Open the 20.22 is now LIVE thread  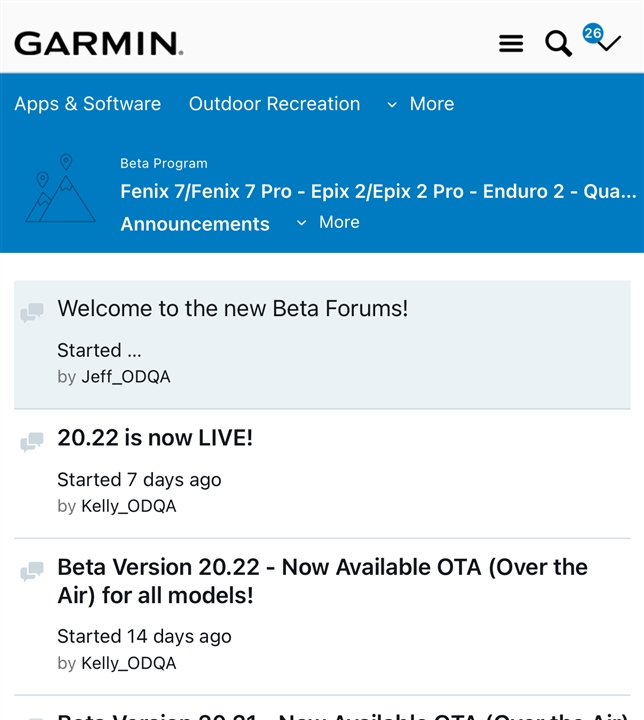point(155,438)
